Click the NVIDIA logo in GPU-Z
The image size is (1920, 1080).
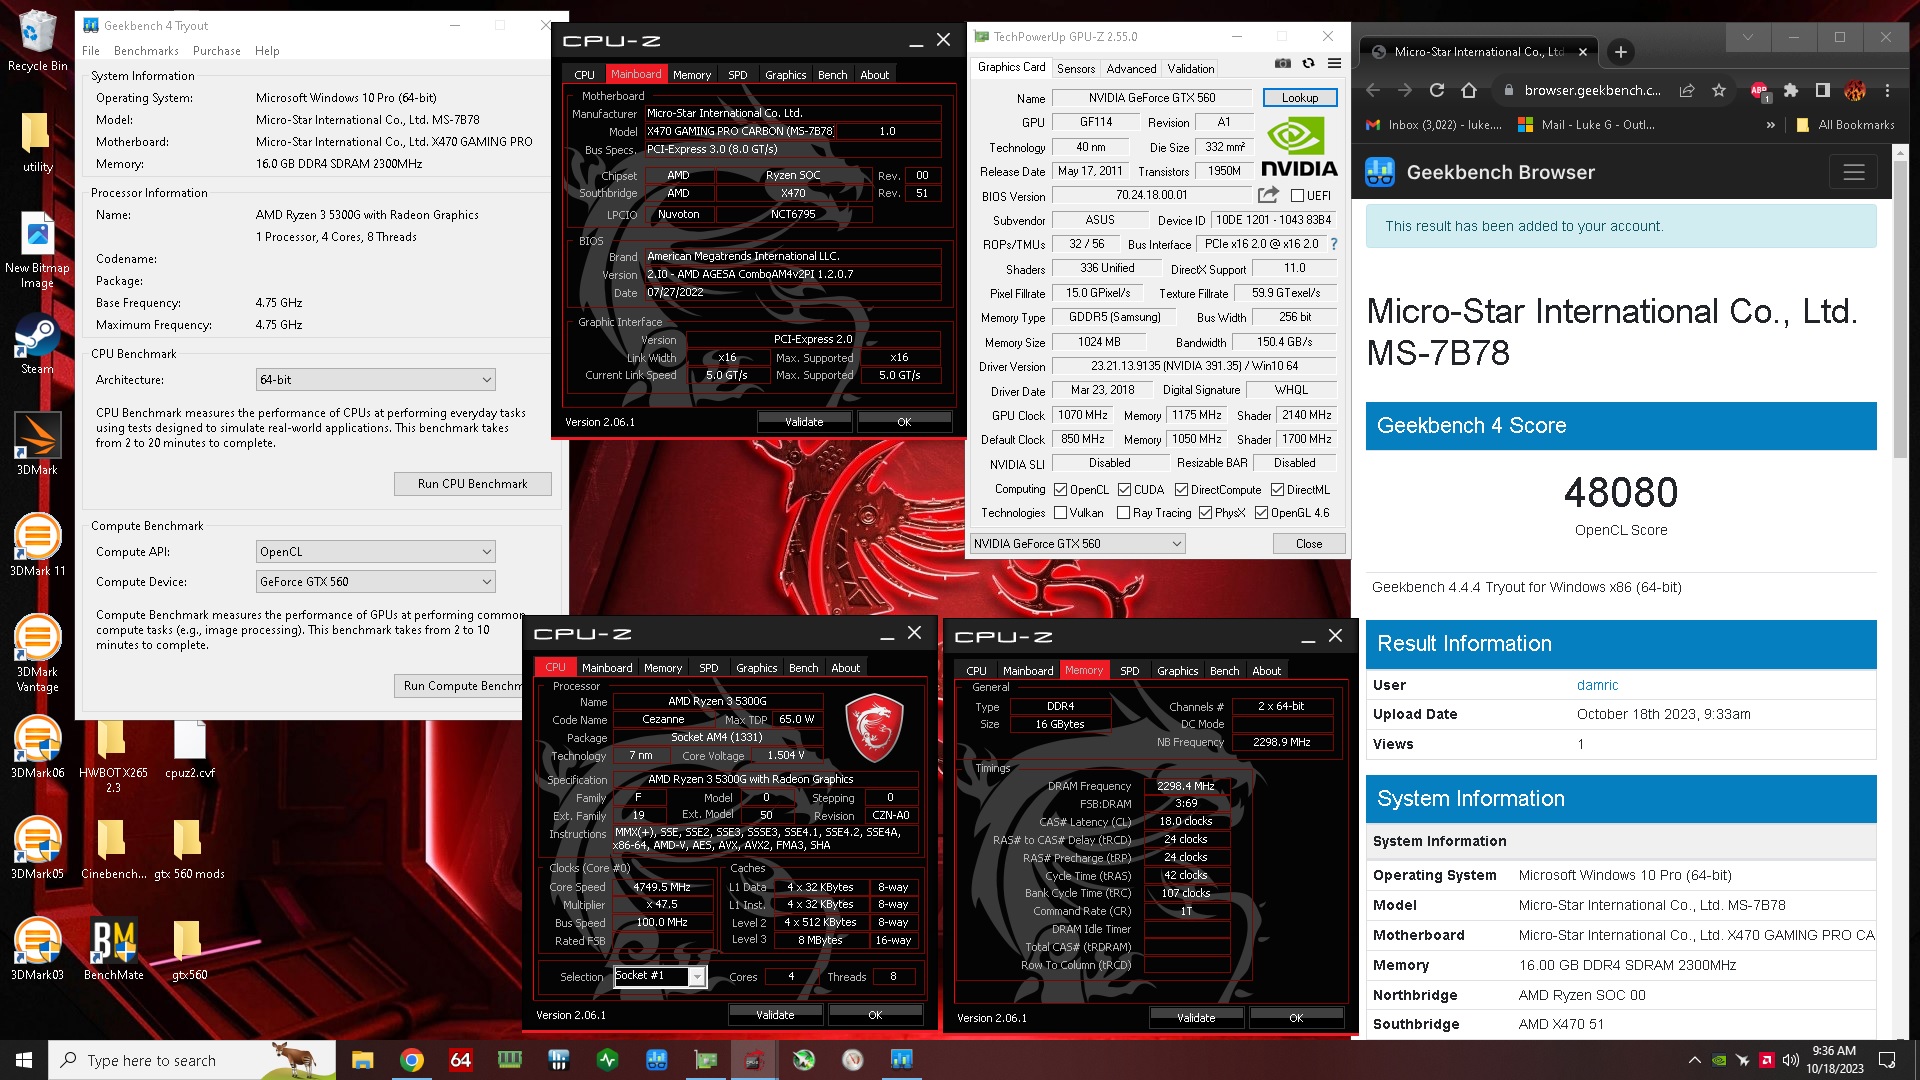[x=1299, y=147]
